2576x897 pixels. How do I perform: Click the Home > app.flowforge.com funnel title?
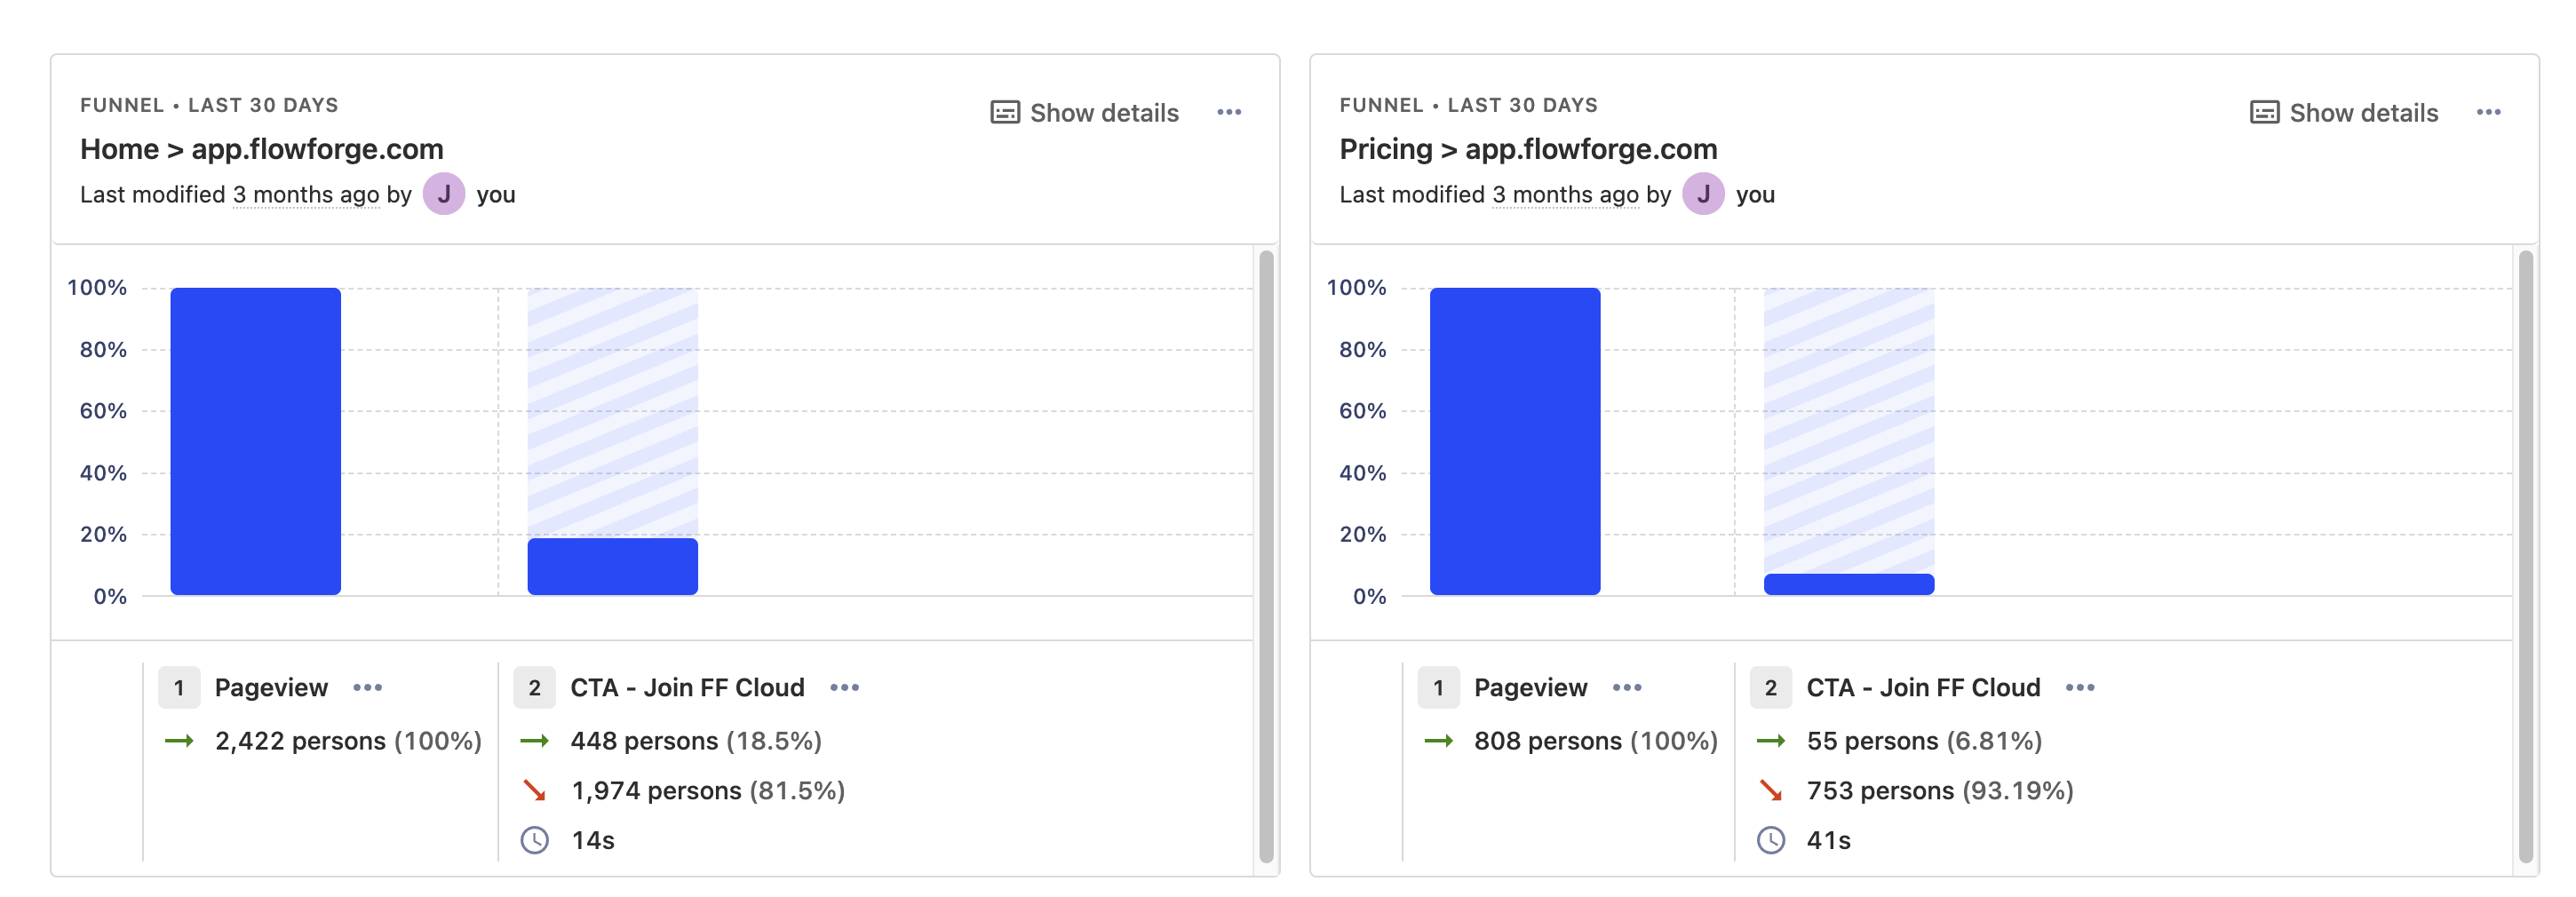click(262, 149)
